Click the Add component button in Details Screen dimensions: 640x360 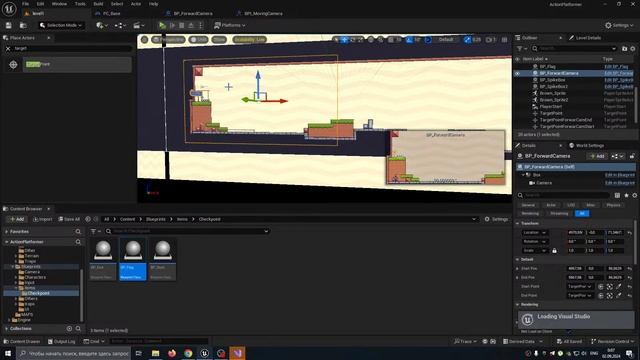(597, 156)
